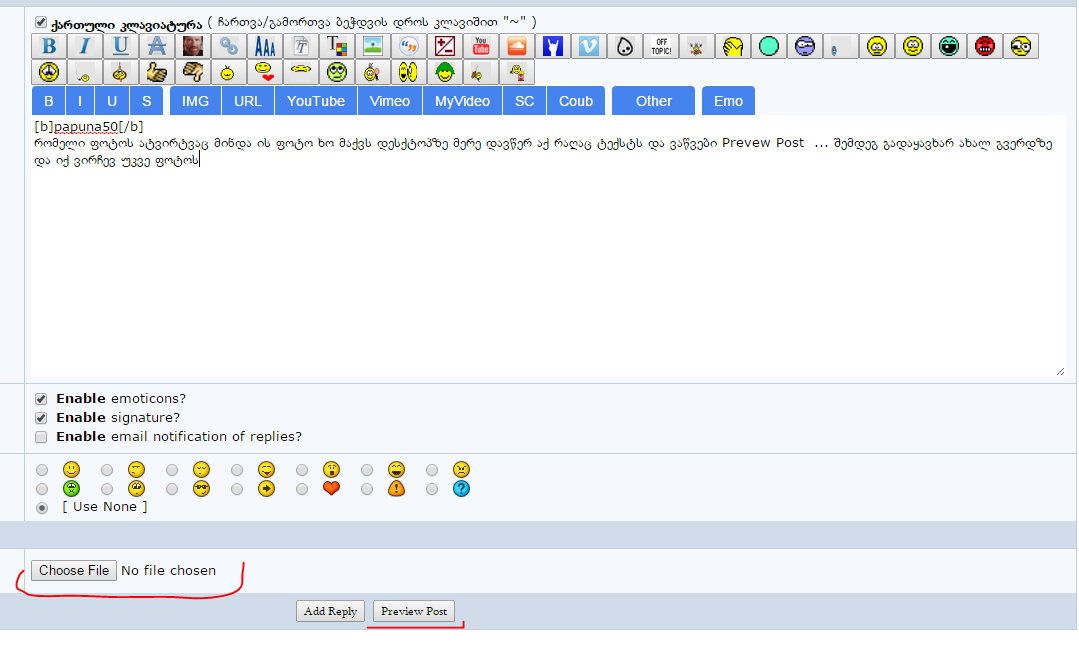Click the blue YouTube tag button
The height and width of the screenshot is (661, 1079).
[x=316, y=101]
